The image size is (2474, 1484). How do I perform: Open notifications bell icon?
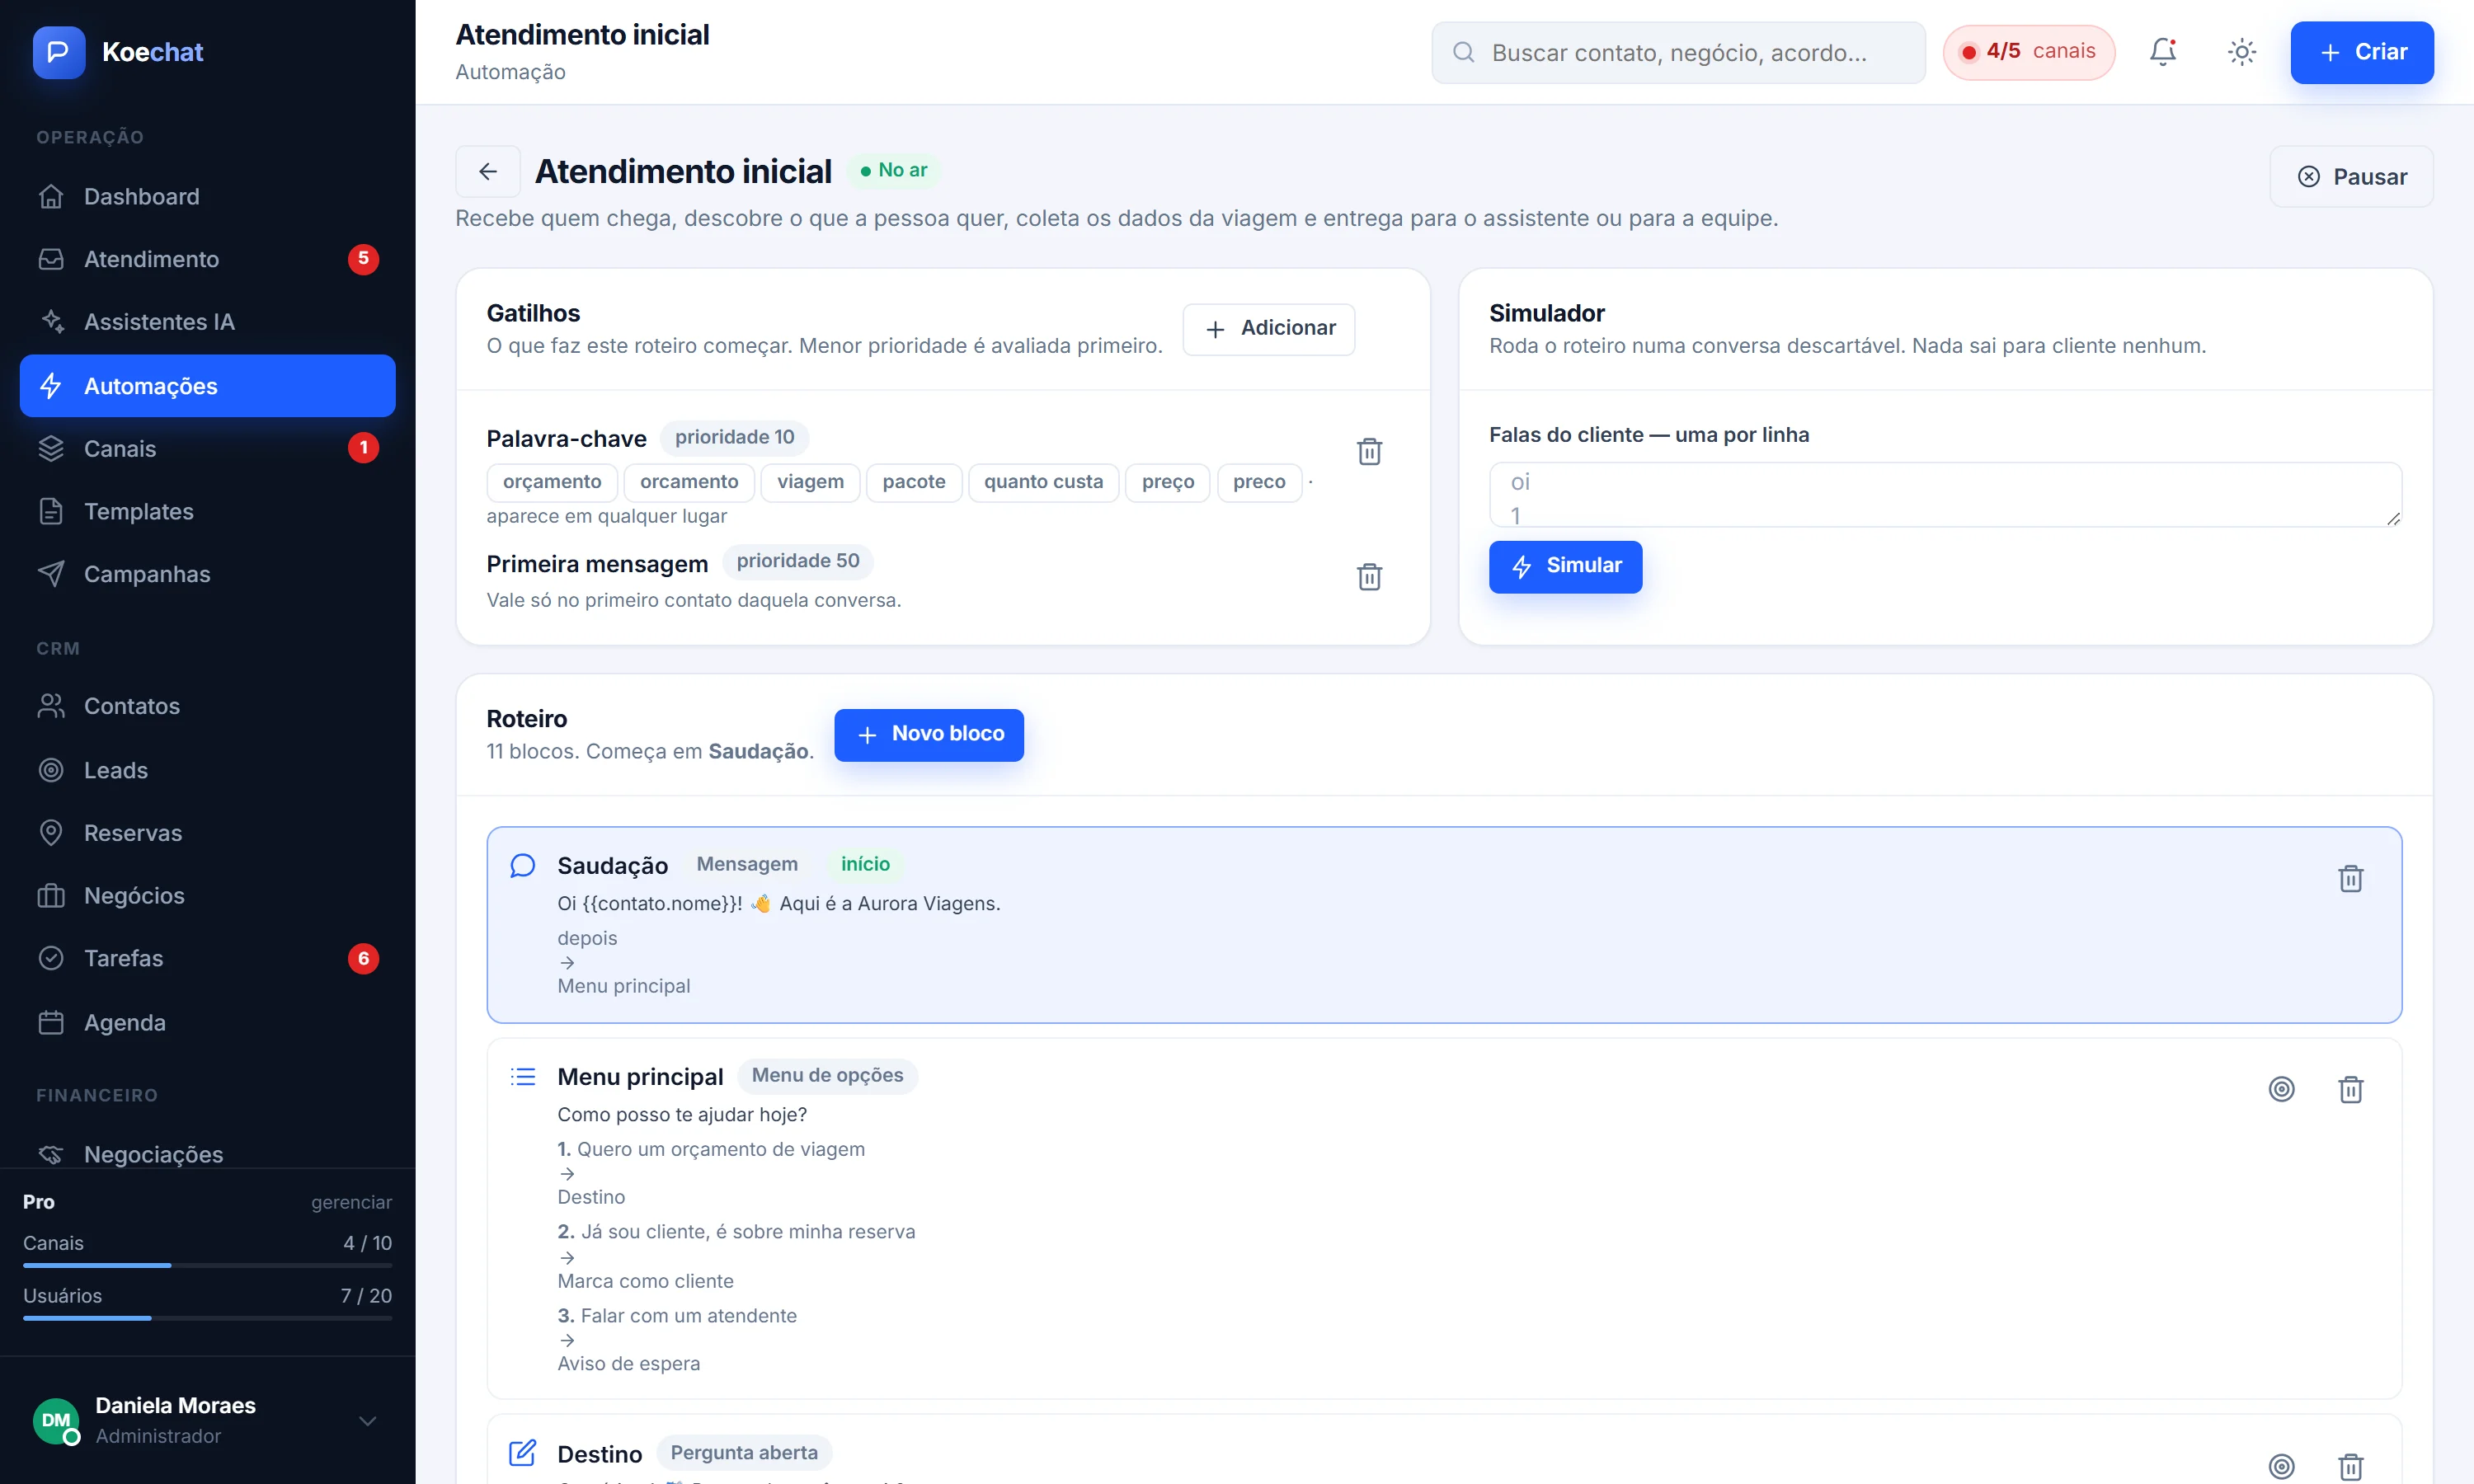coord(2163,52)
